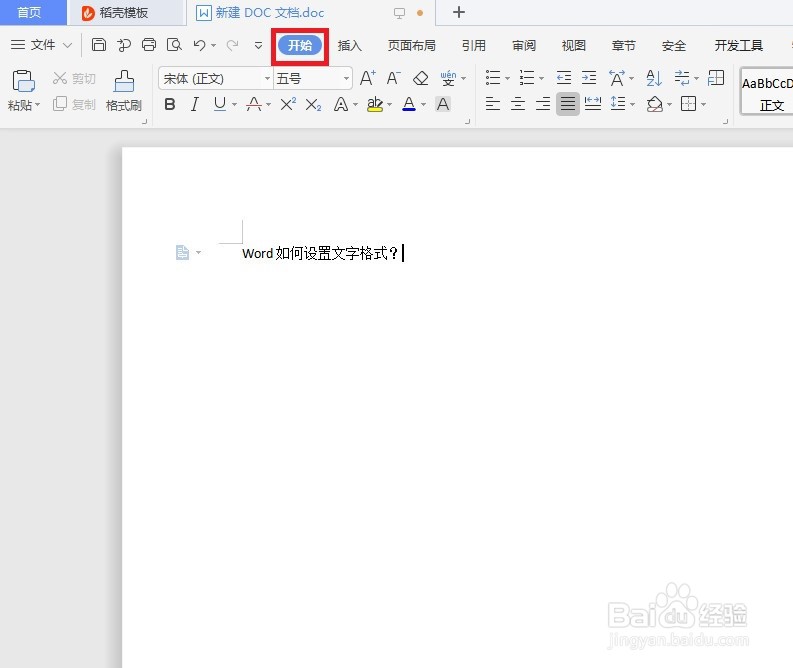This screenshot has width=793, height=668.
Task: Switch to the 引用 (References) tab
Action: pyautogui.click(x=474, y=46)
